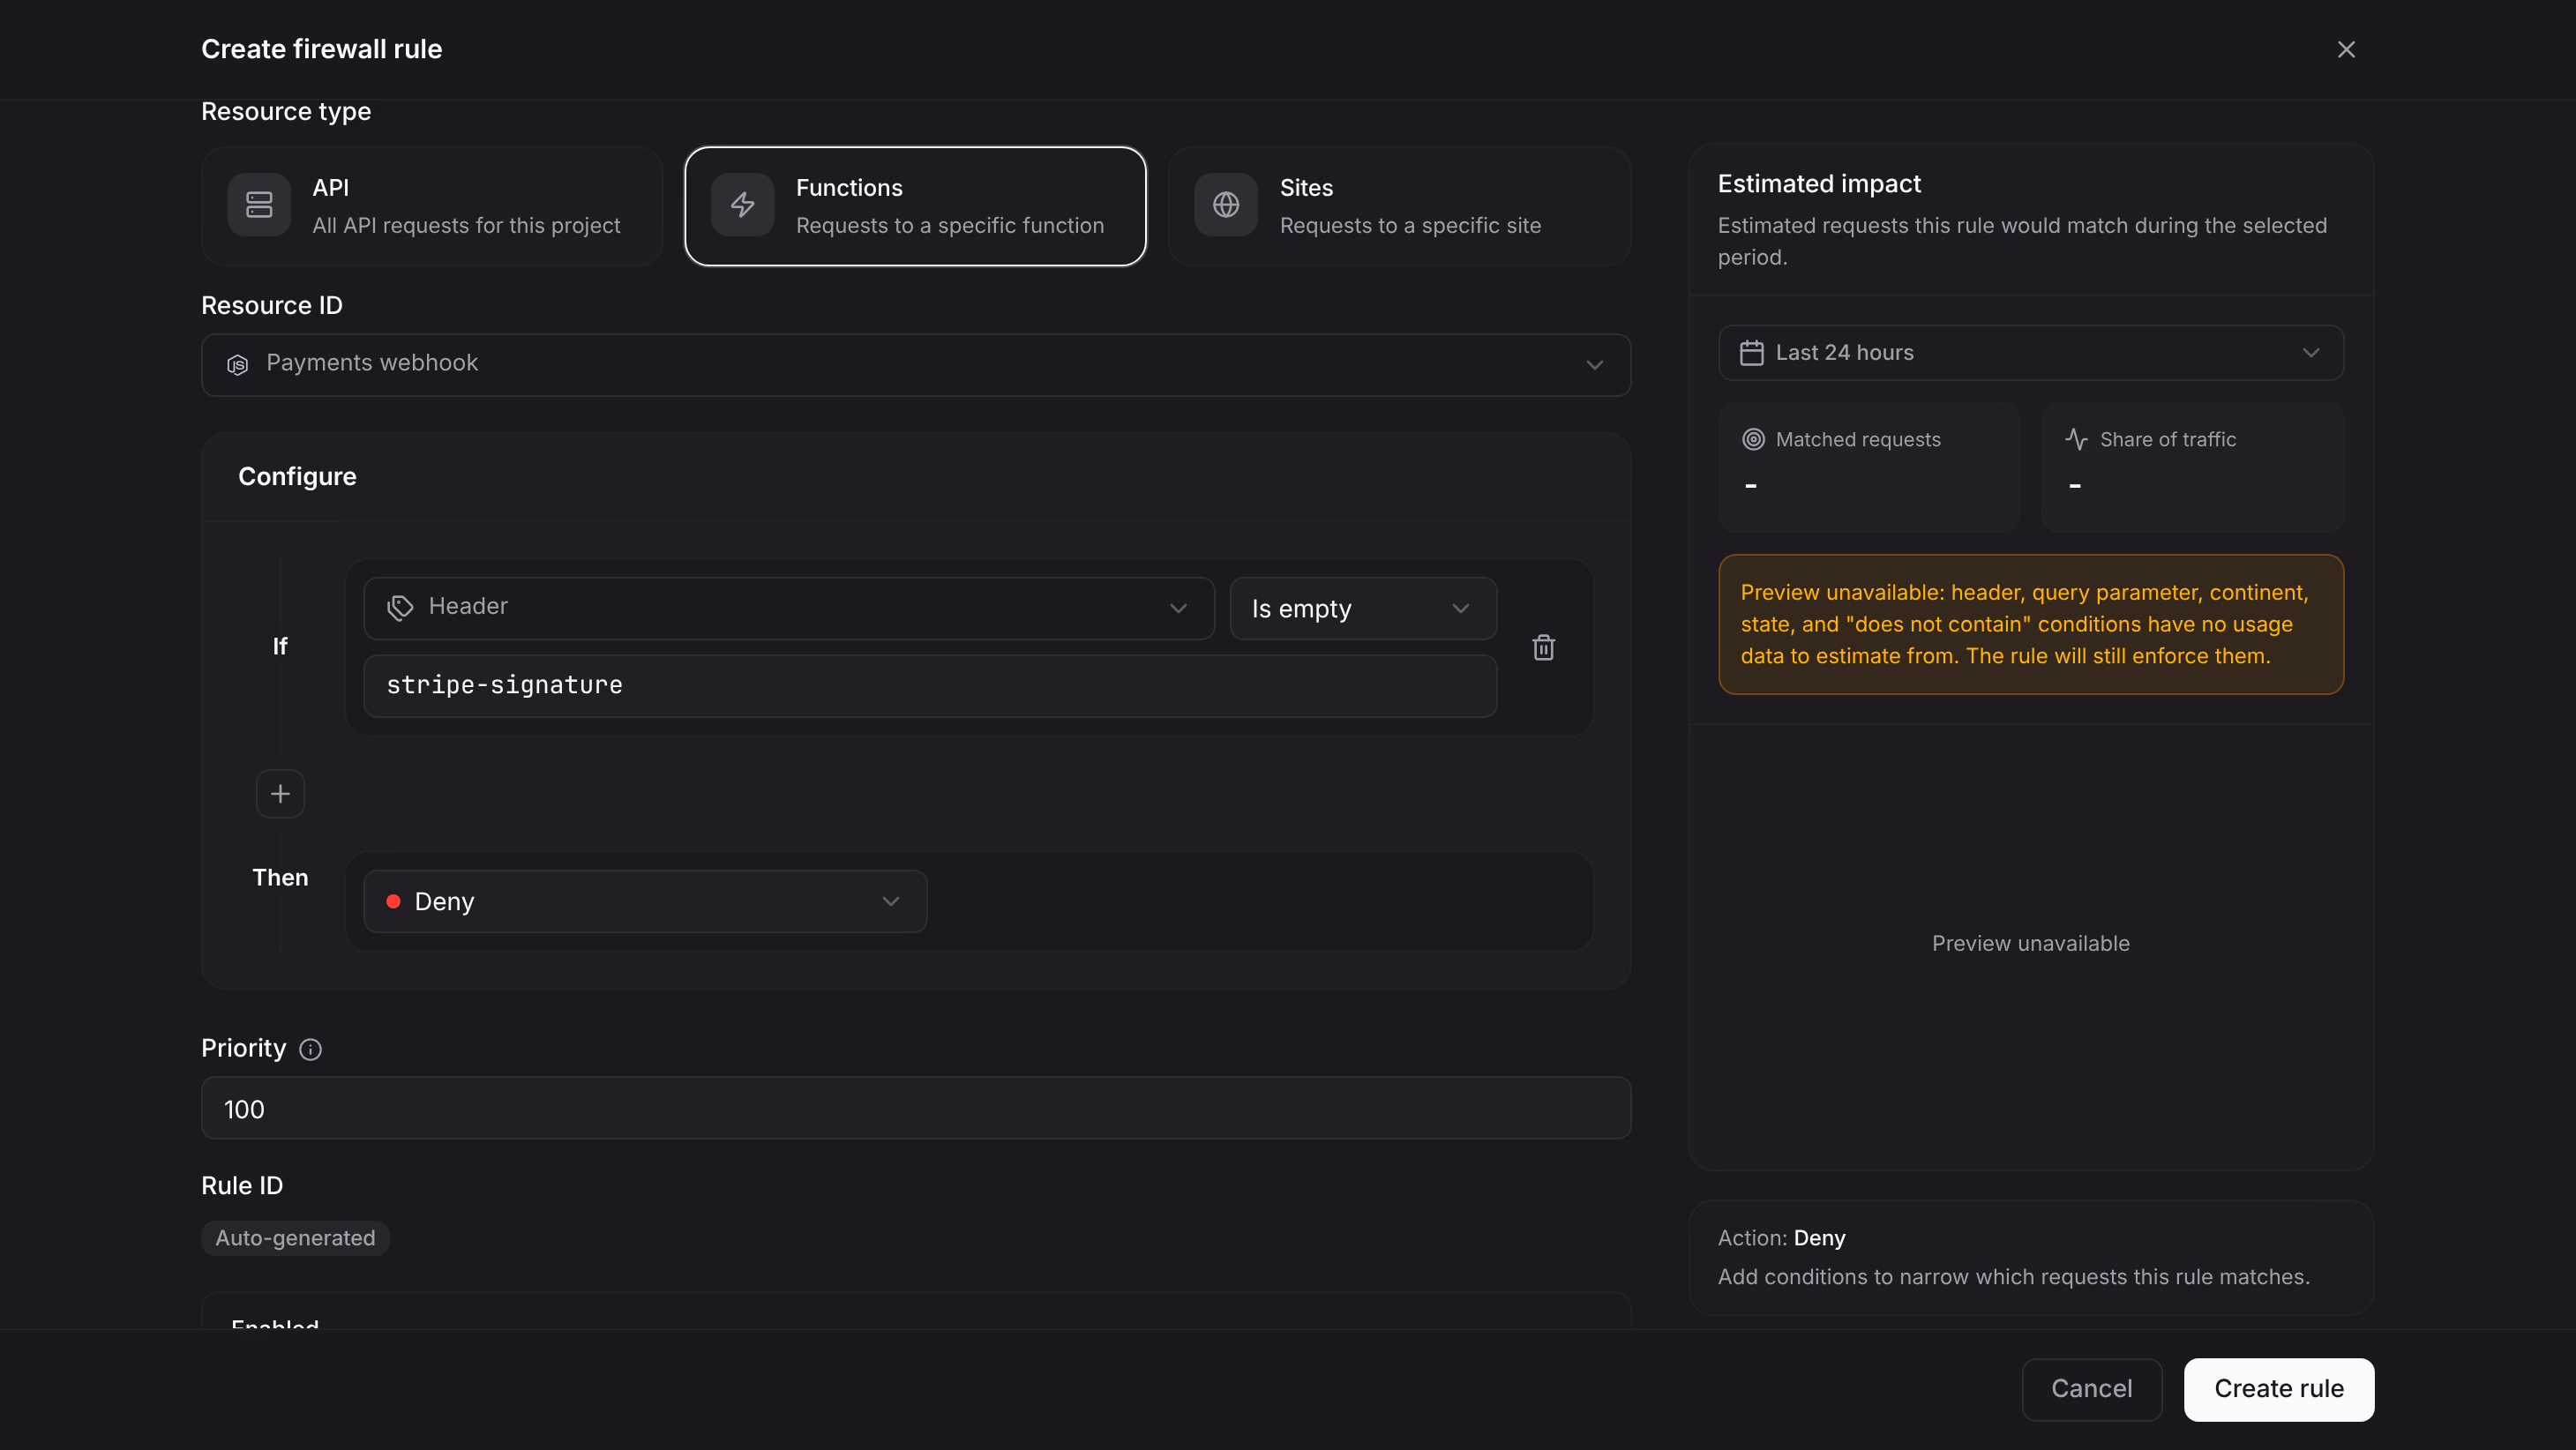The width and height of the screenshot is (2576, 1450).
Task: Click the Priority info icon
Action: [311, 1049]
